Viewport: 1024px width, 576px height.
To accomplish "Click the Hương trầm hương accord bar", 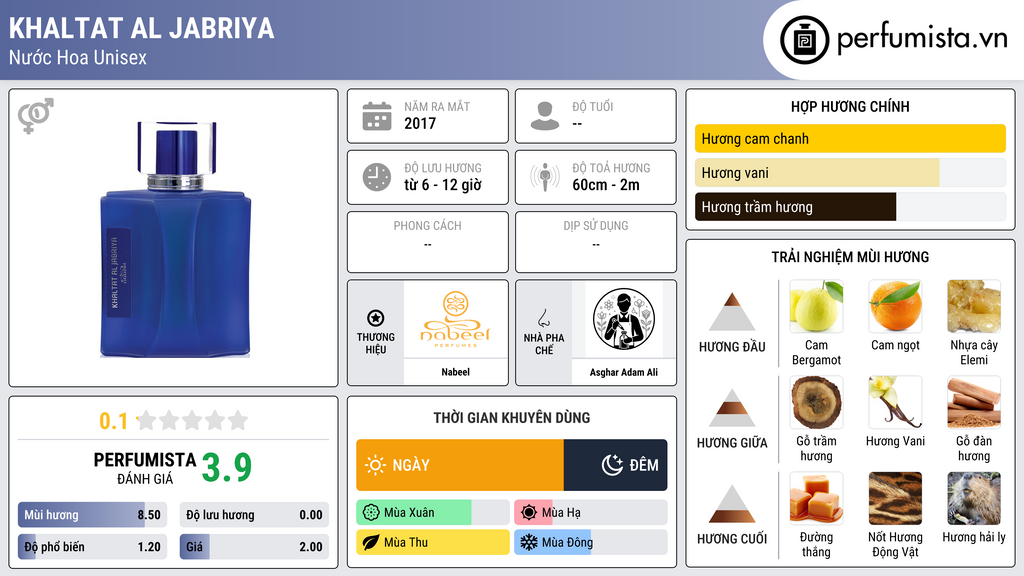I will point(850,207).
